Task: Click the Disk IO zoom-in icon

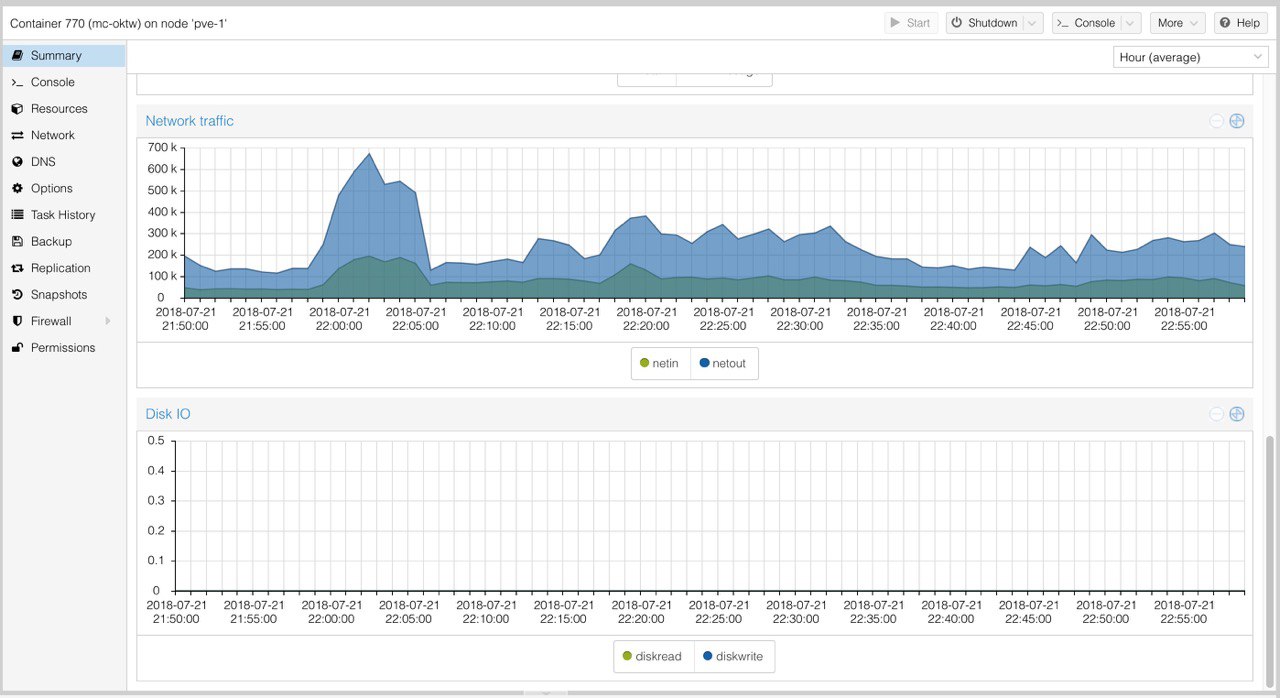Action: pos(1236,414)
